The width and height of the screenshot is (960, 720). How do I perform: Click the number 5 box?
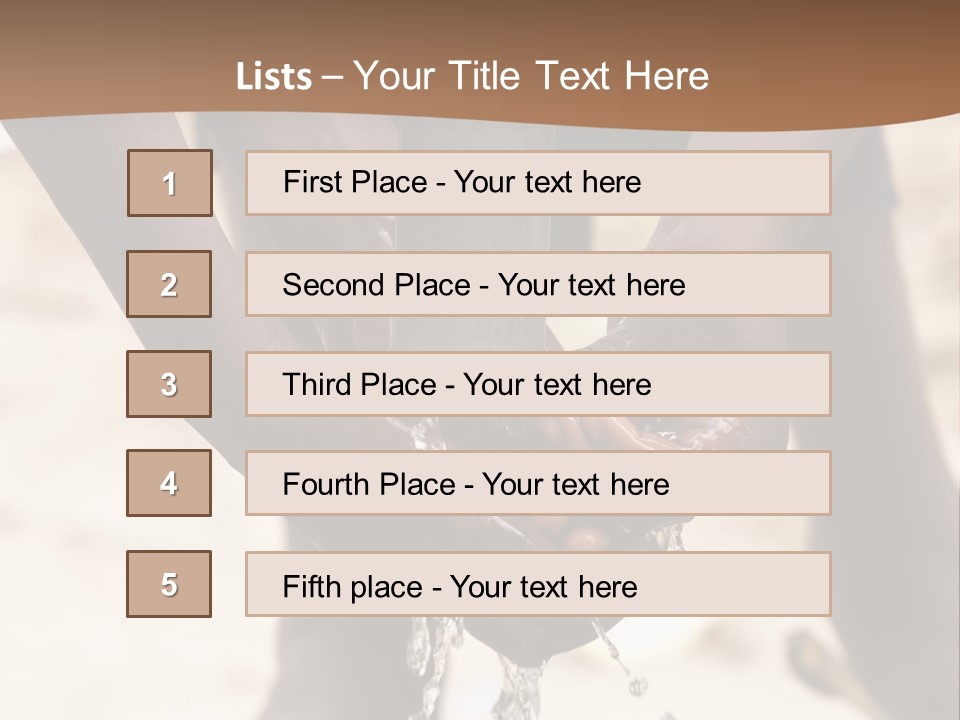coord(169,583)
